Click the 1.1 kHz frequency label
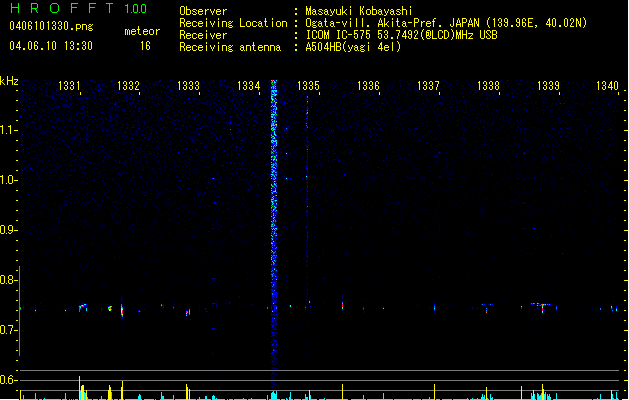Screen dimensions: 629x400 click(x=8, y=130)
